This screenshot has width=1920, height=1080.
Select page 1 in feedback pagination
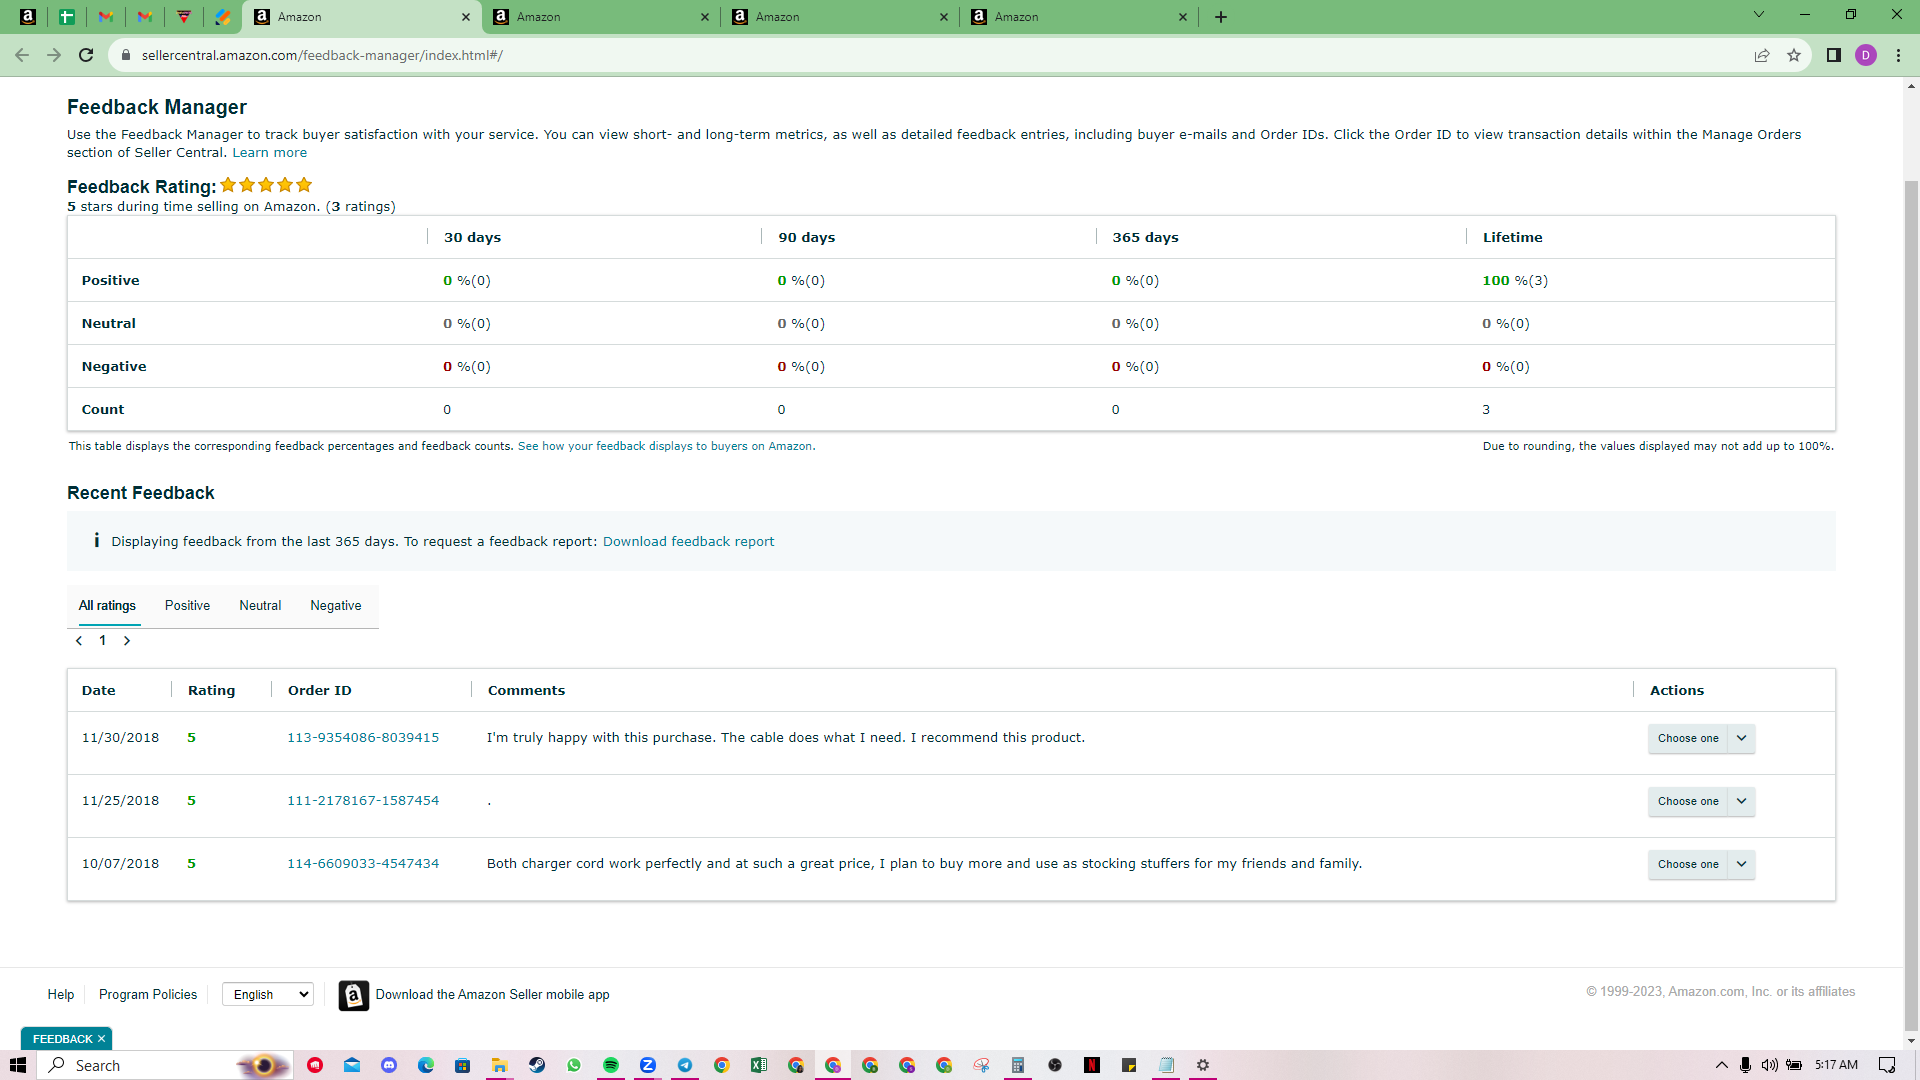[x=103, y=641]
